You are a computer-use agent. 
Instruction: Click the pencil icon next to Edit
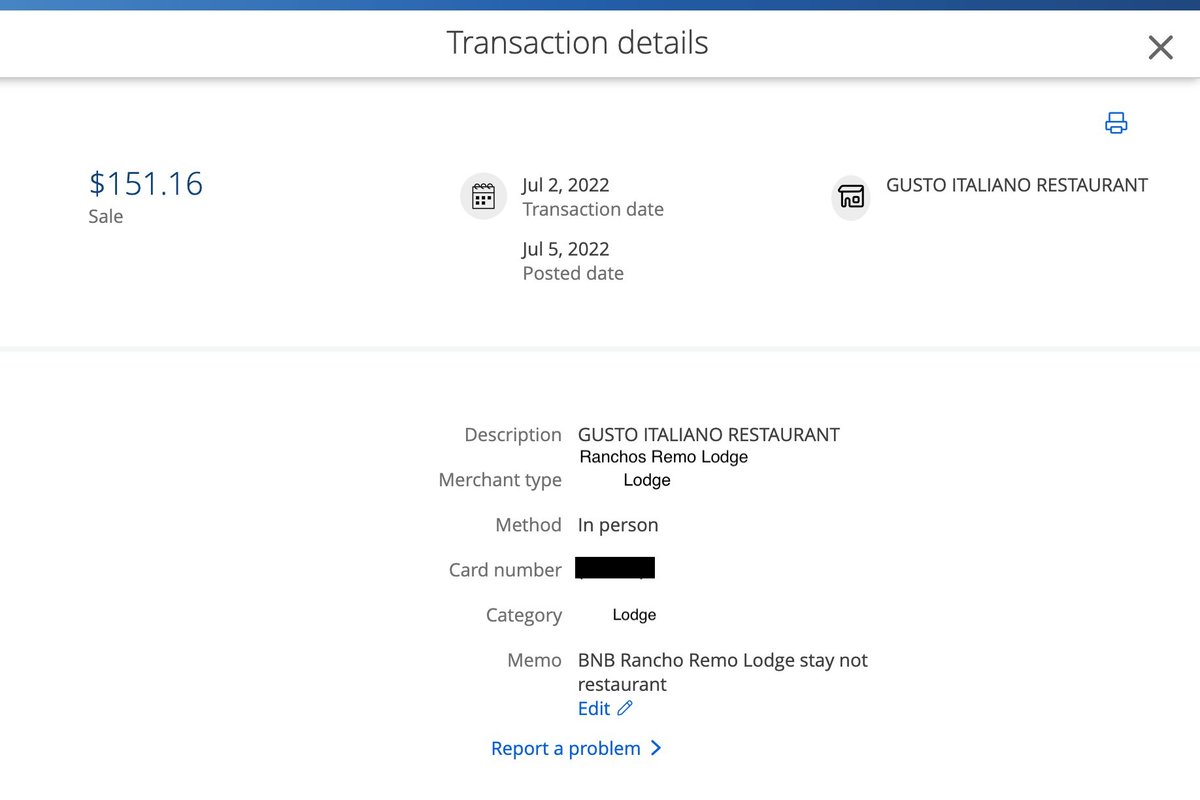click(625, 708)
